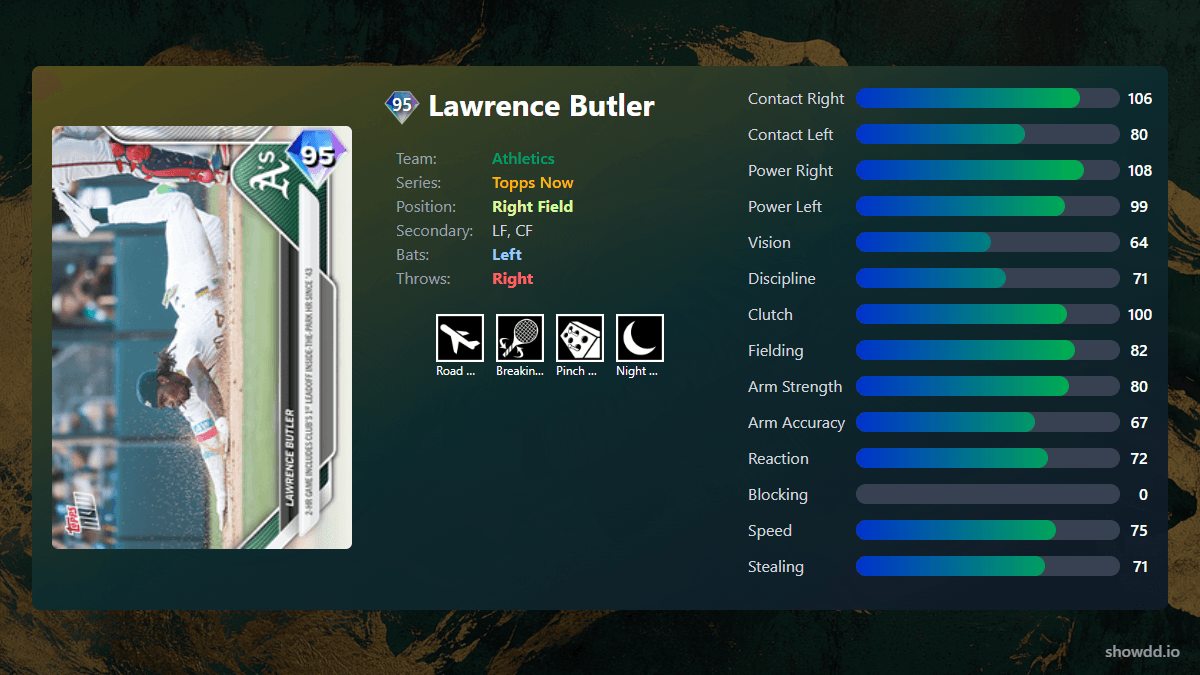The width and height of the screenshot is (1200, 675).
Task: Click the crescent moon Night quirk icon
Action: [640, 338]
